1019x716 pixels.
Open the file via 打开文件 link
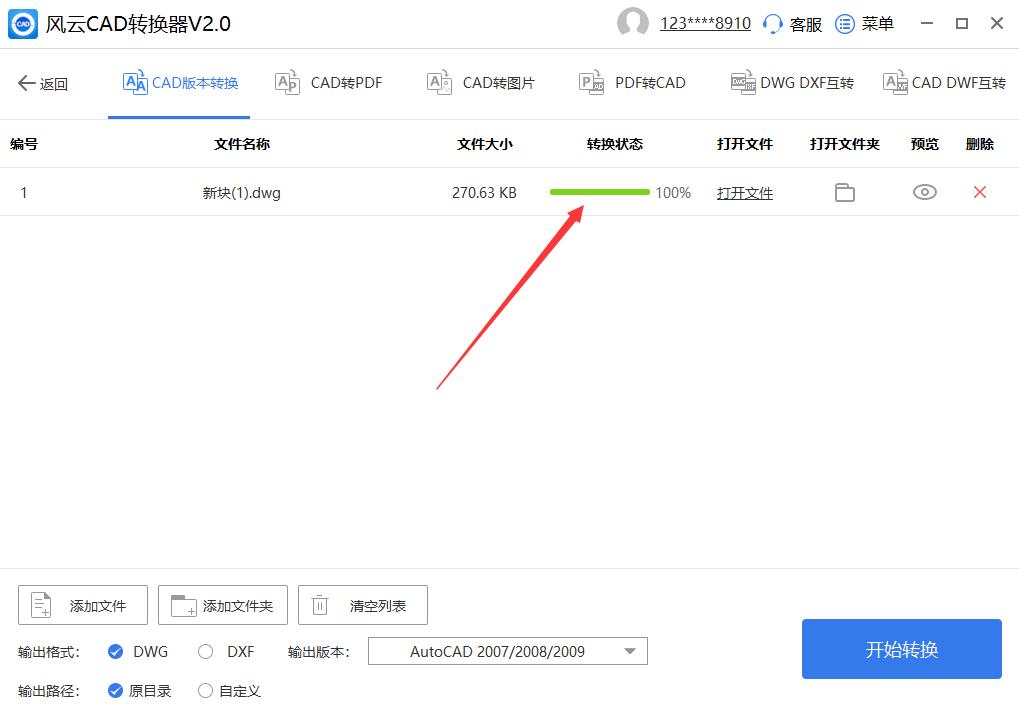(x=744, y=192)
